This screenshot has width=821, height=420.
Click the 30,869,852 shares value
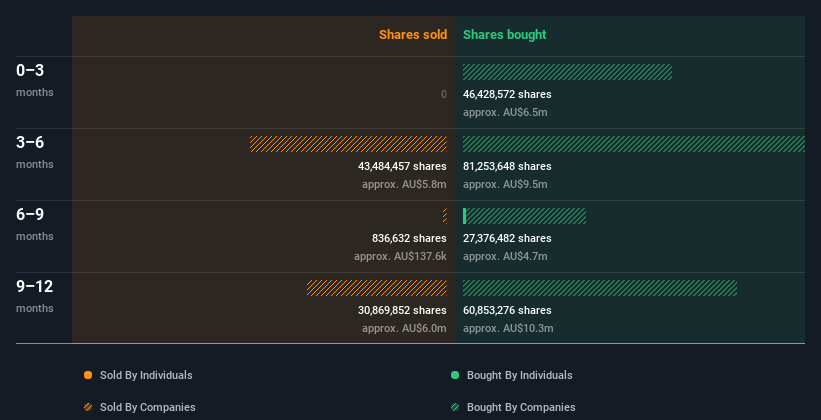pos(402,310)
